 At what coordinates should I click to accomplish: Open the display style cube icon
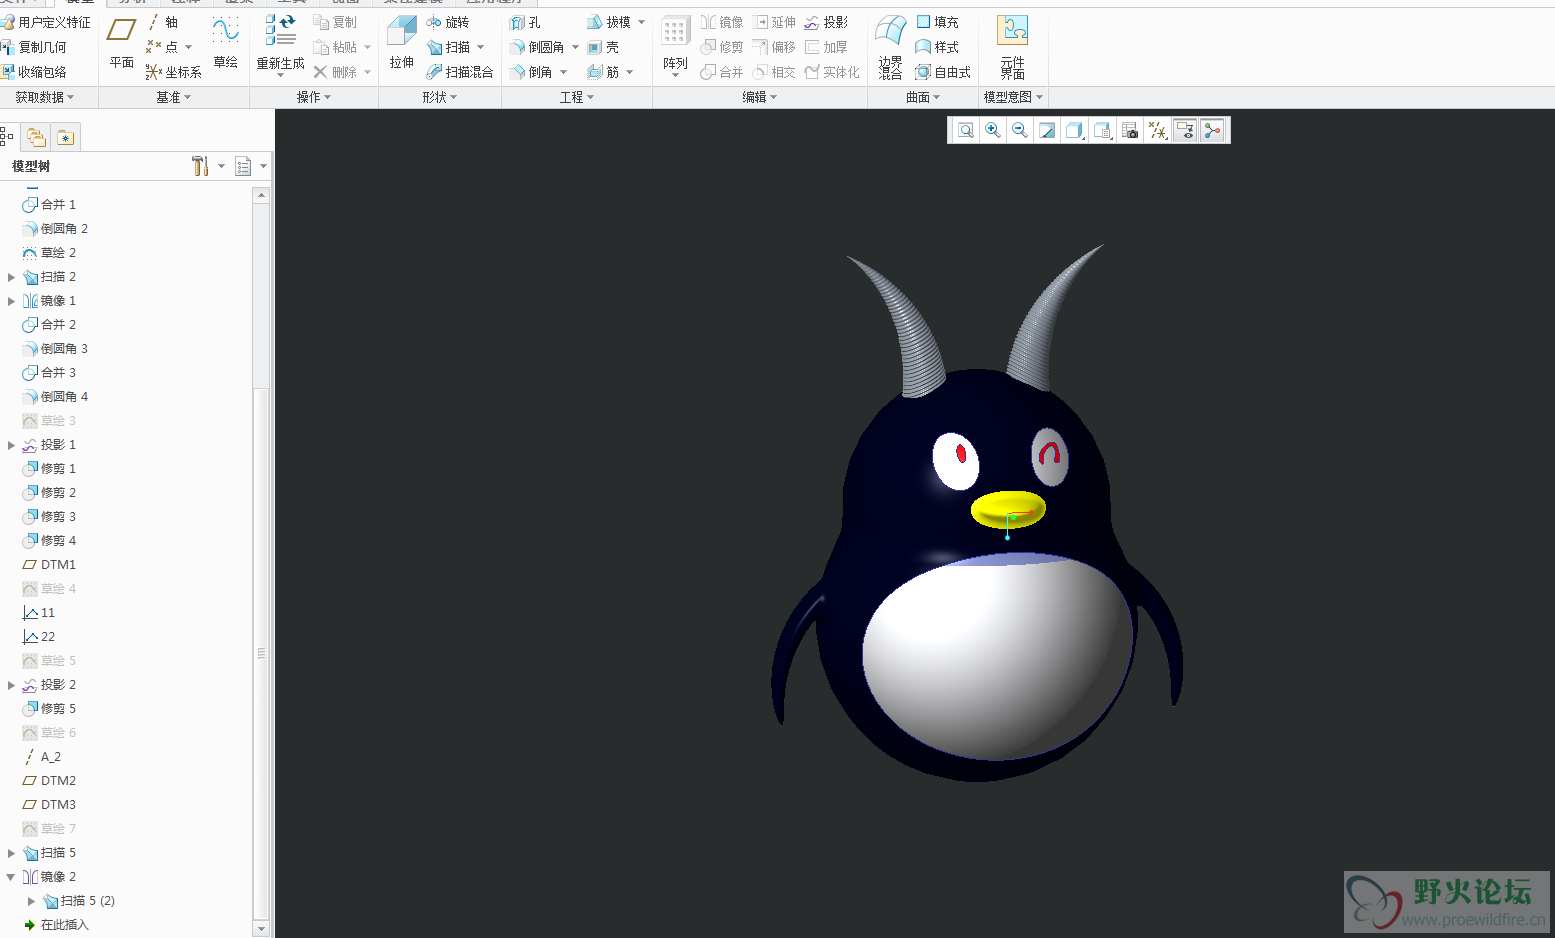(x=1074, y=131)
